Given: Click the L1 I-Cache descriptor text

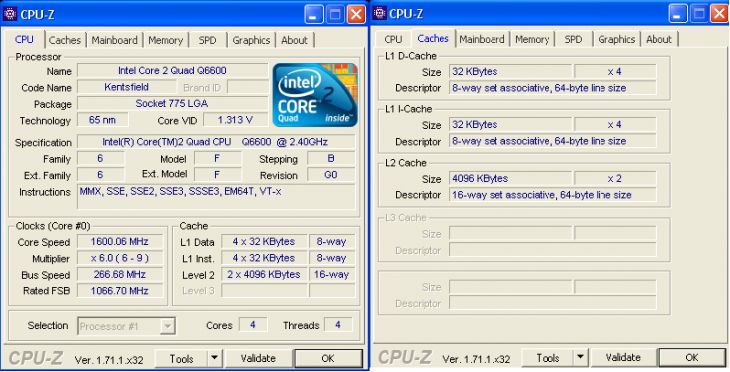Looking at the screenshot, I should coord(553,141).
